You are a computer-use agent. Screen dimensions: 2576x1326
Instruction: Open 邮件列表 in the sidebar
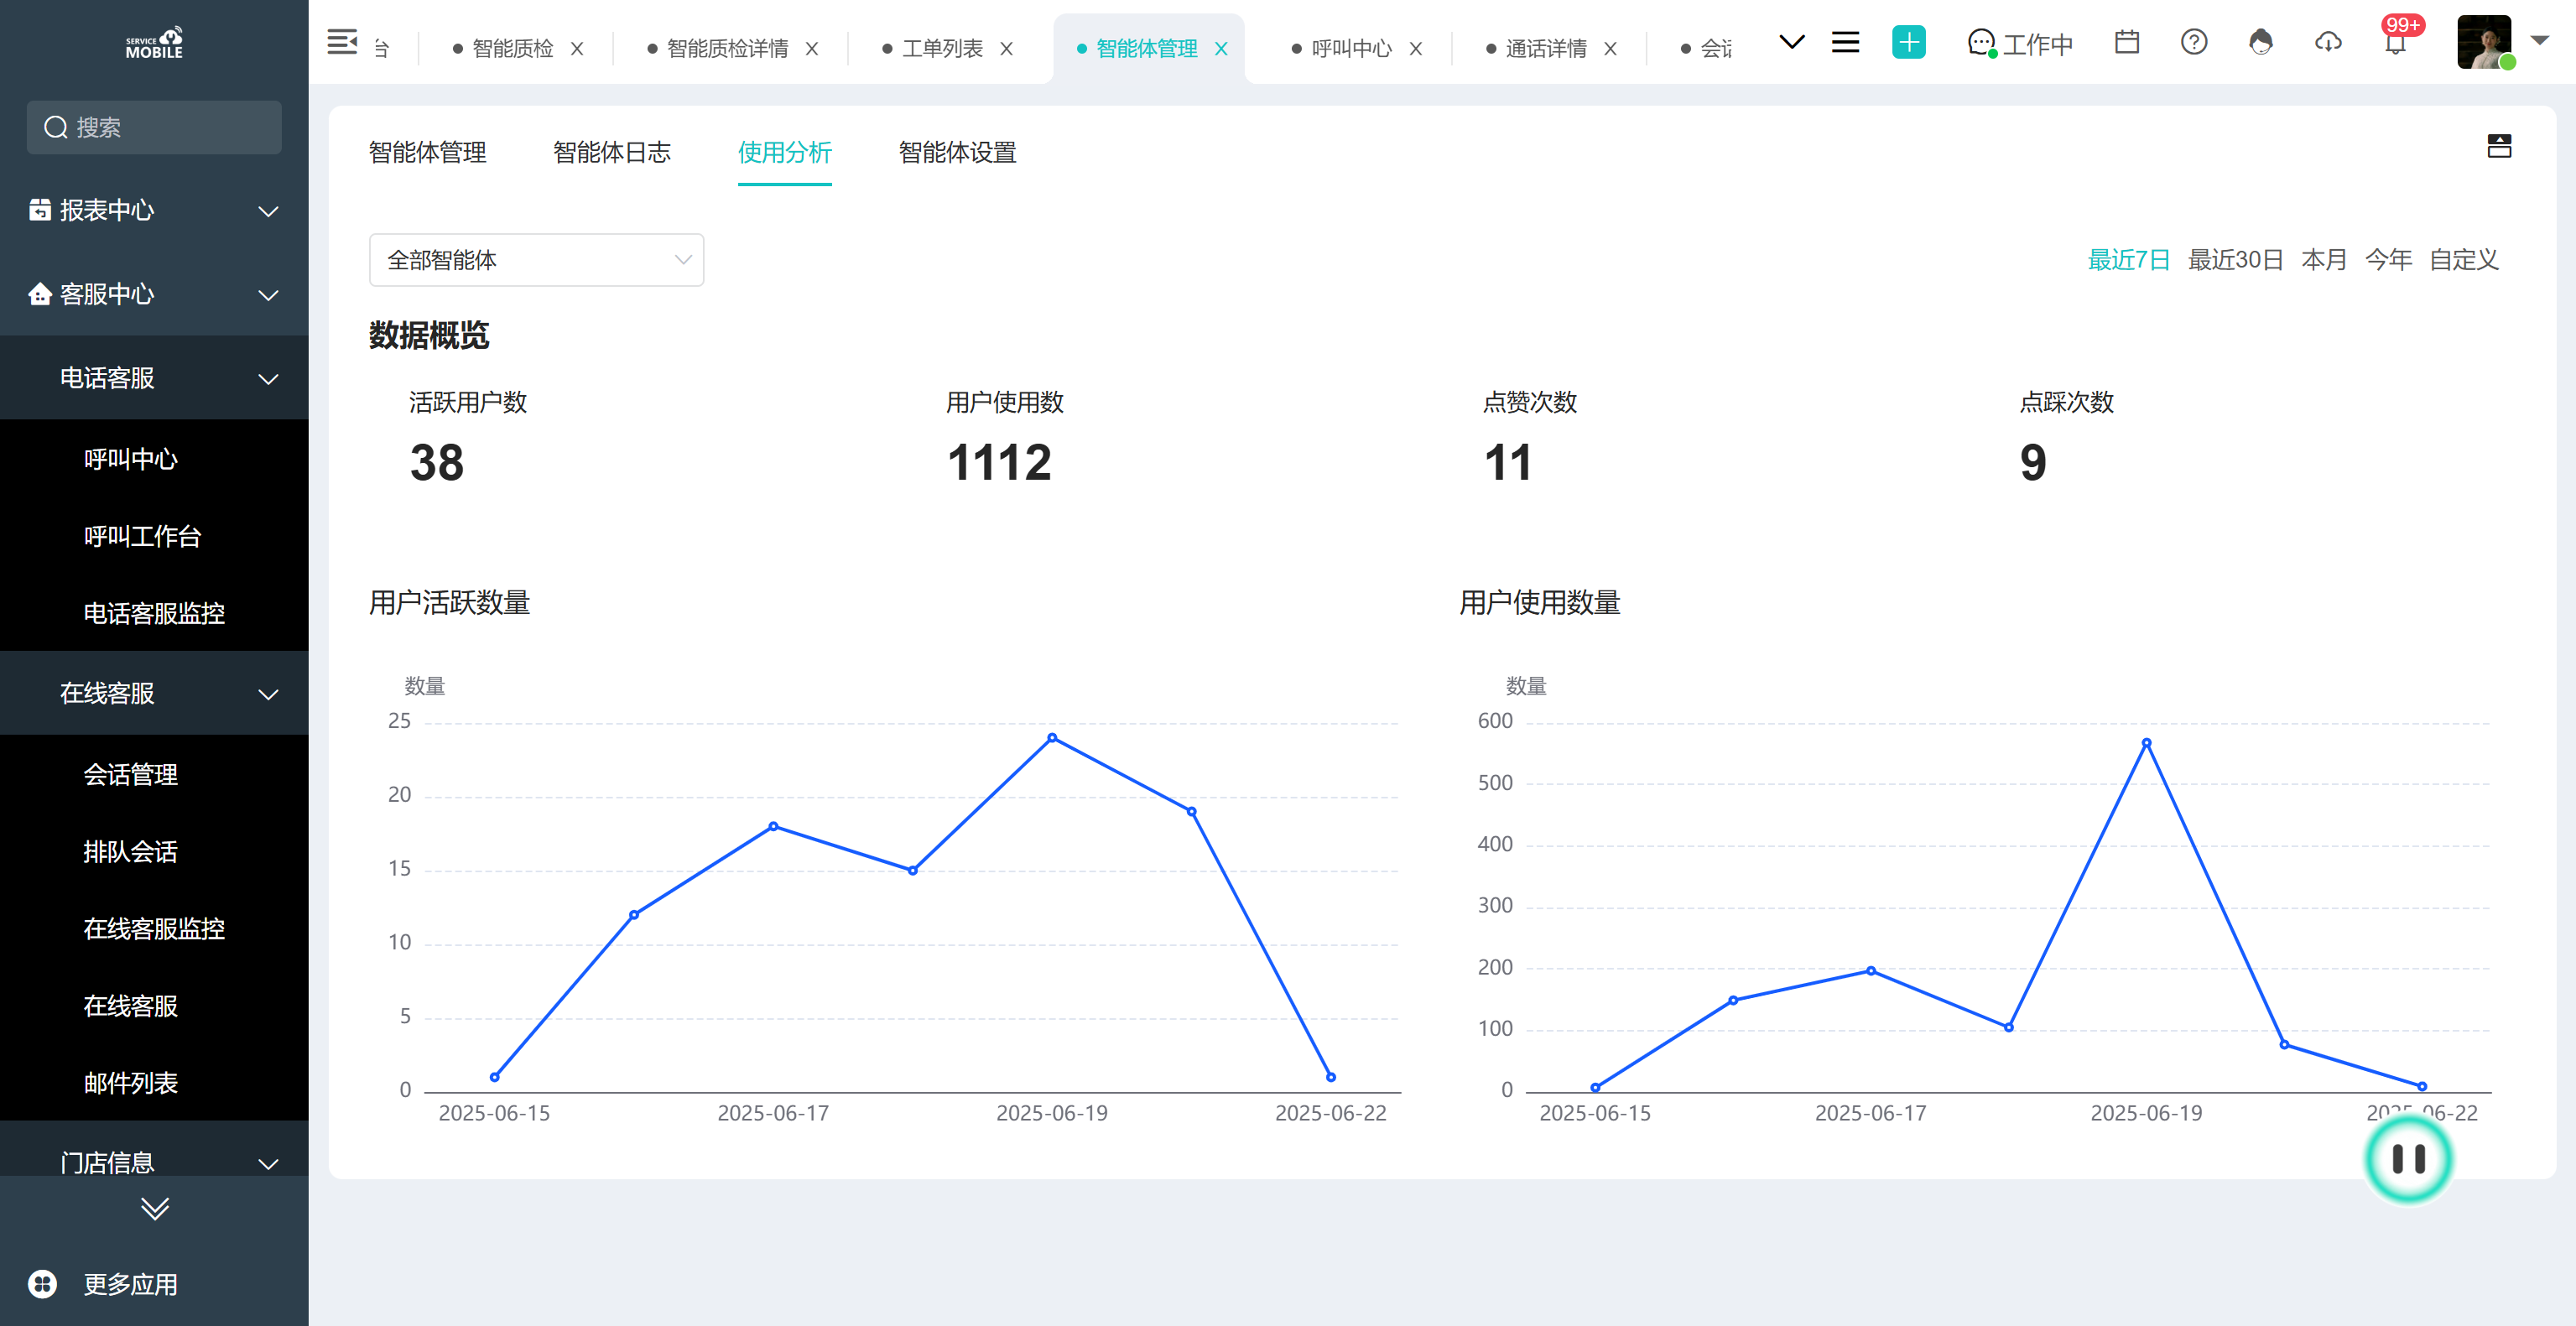point(131,1082)
